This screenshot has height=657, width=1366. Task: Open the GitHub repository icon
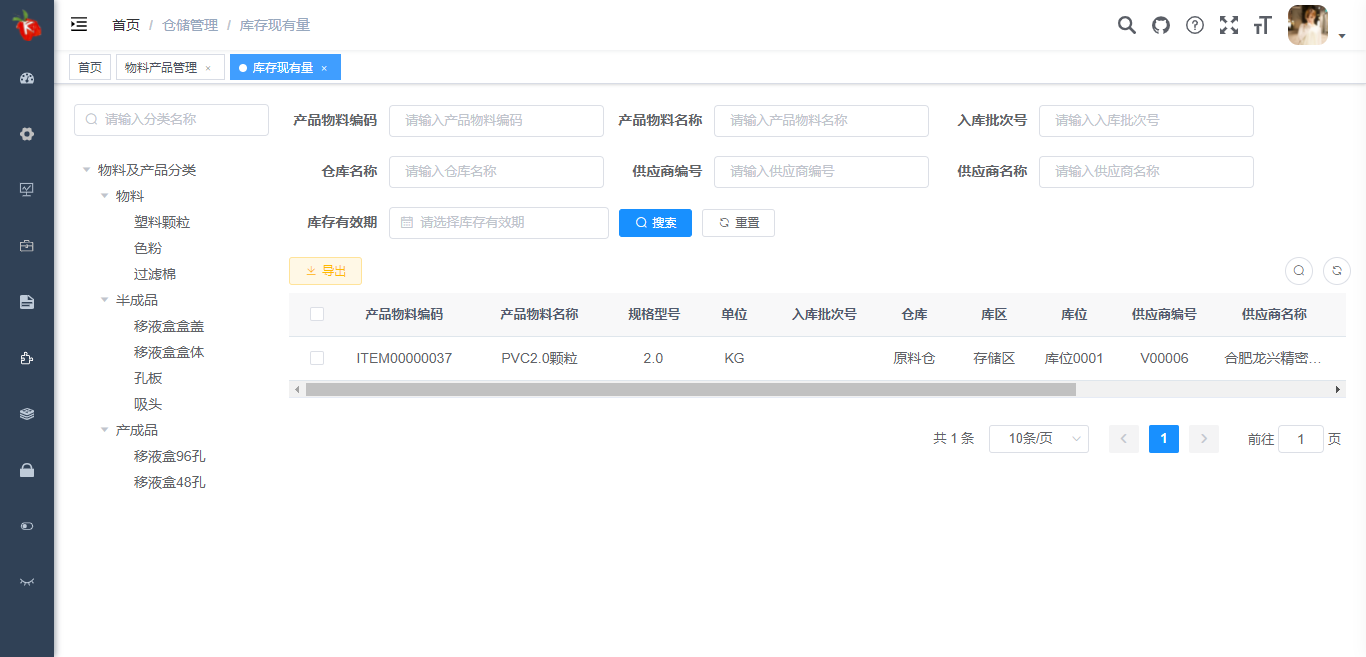coord(1160,26)
